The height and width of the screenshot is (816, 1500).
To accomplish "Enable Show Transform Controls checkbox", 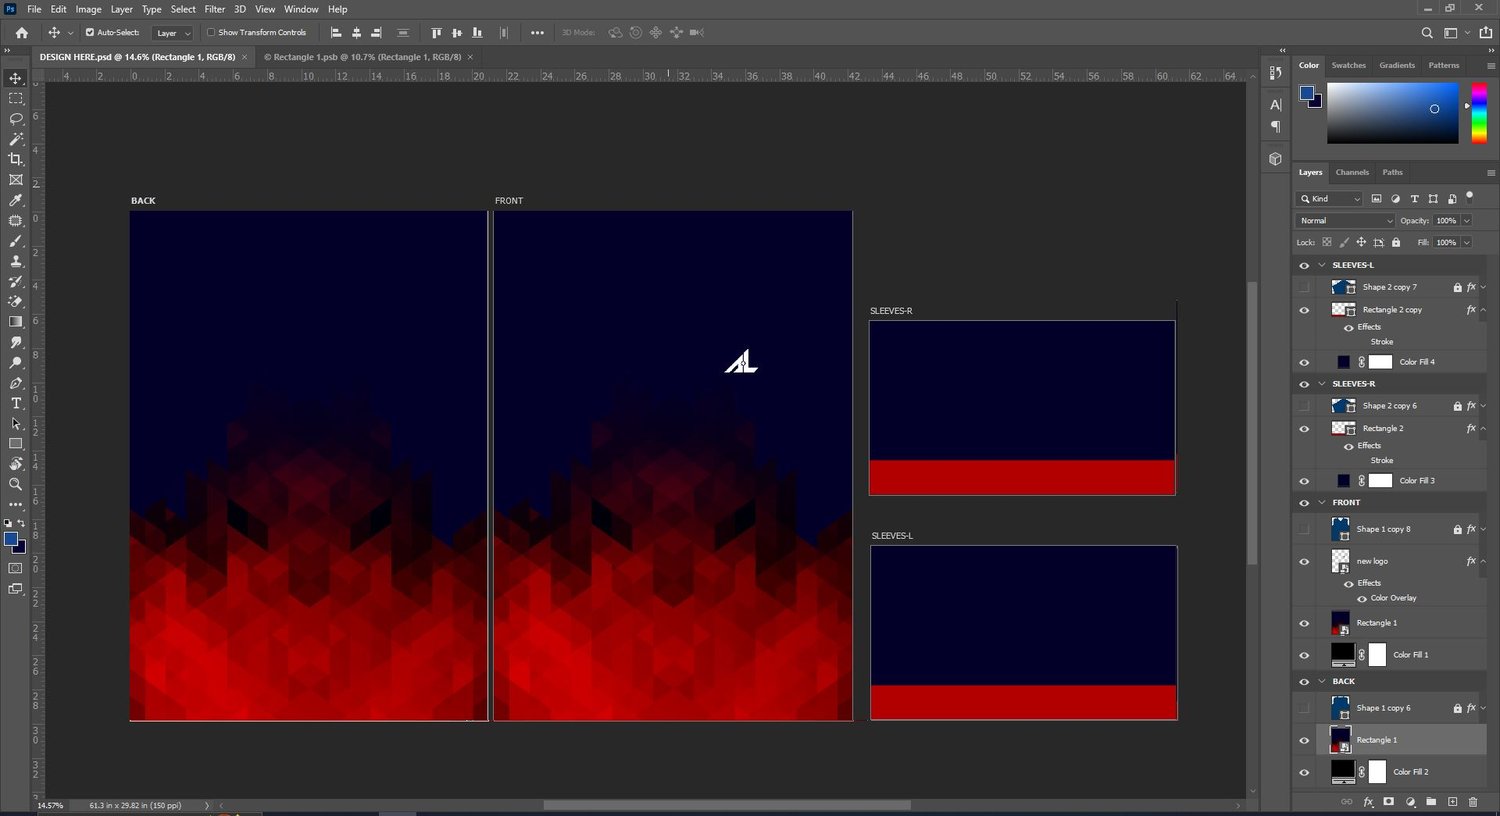I will pyautogui.click(x=211, y=32).
